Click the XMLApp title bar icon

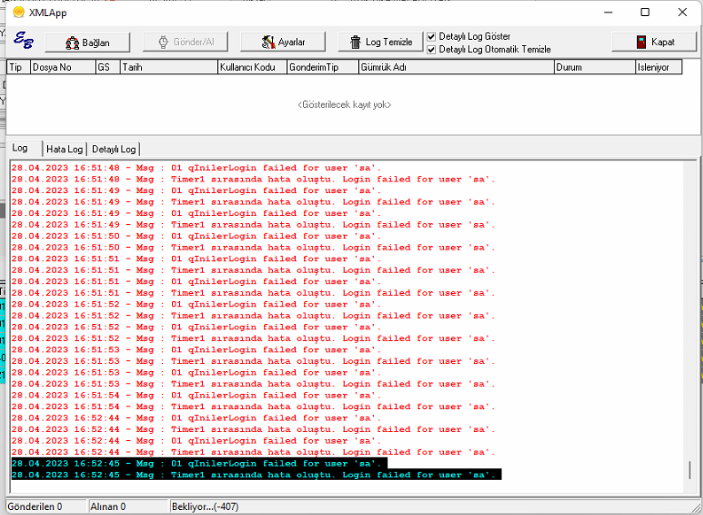(18, 12)
